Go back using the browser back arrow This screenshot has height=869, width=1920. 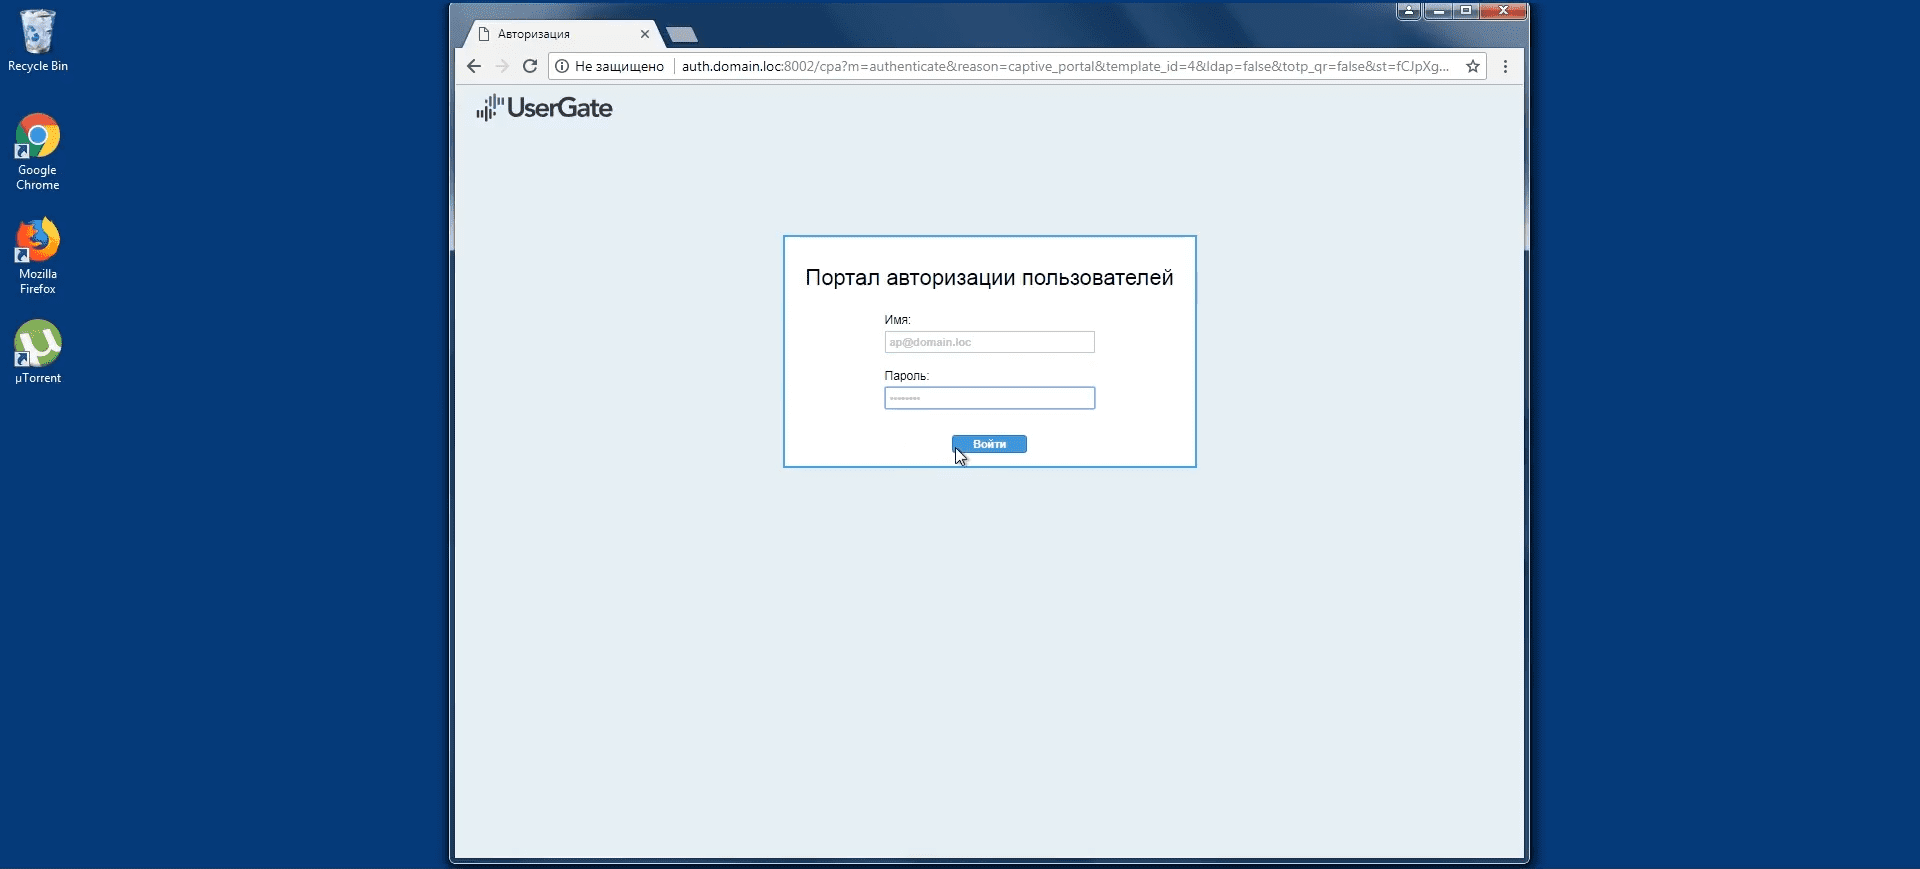(x=474, y=66)
